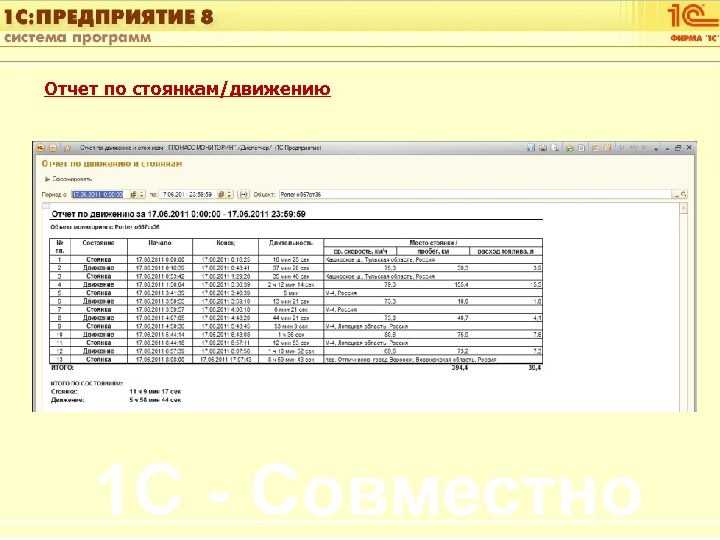Viewport: 720px width, 540px height.
Task: Click 'Стоянка' in row number 1
Action: tap(99, 260)
